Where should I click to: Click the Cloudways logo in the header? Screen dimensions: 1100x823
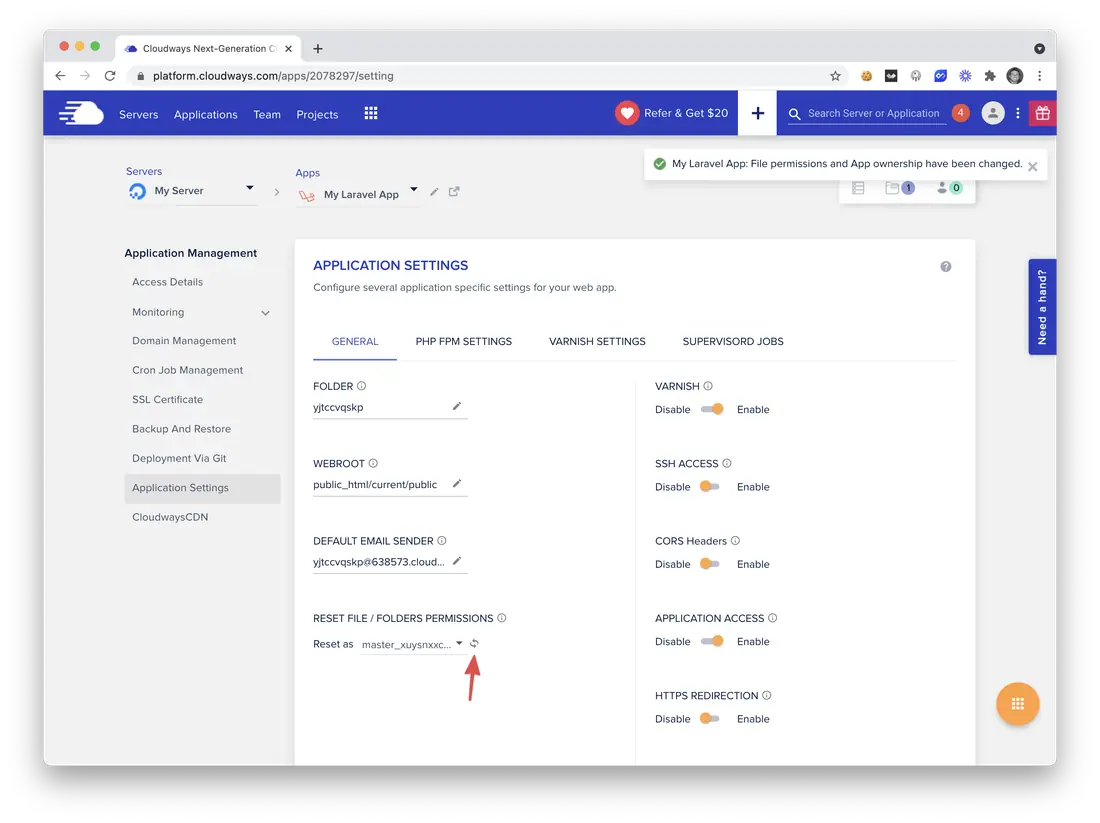tap(81, 113)
